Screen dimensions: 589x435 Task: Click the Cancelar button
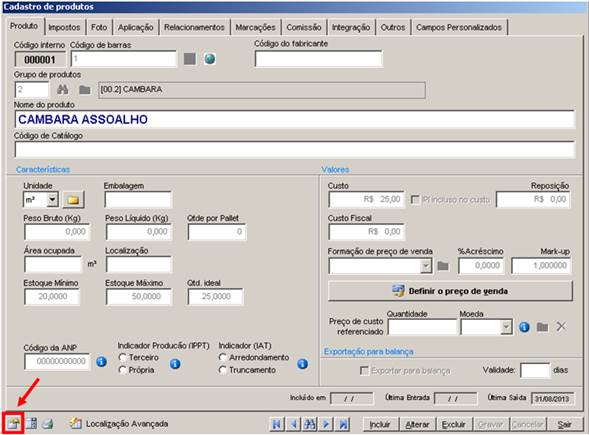click(x=528, y=424)
